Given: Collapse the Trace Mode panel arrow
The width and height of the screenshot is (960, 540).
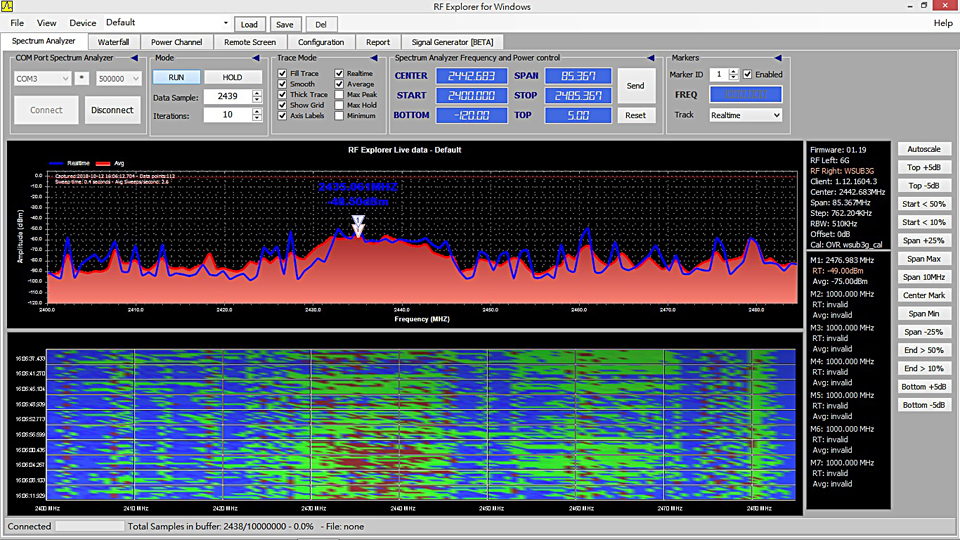Looking at the screenshot, I should [374, 58].
